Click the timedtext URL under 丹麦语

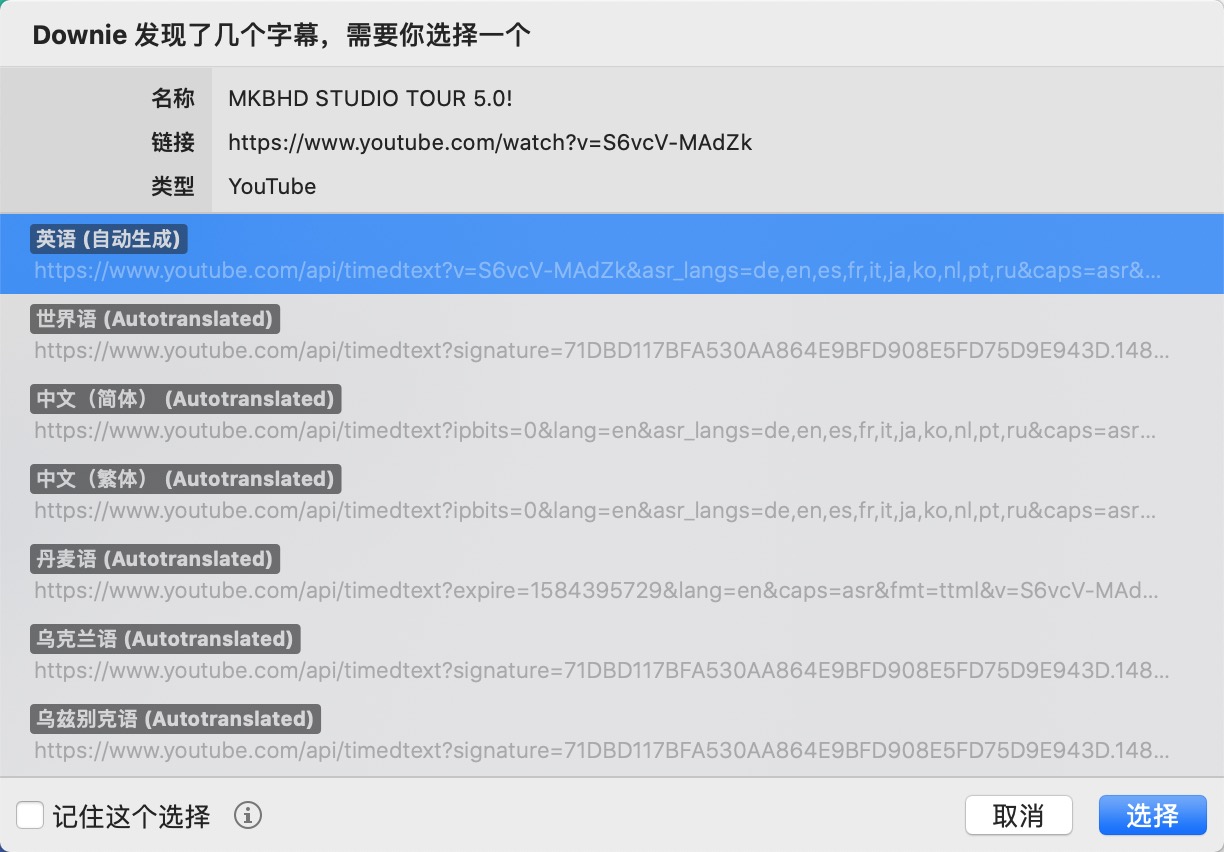[x=597, y=590]
